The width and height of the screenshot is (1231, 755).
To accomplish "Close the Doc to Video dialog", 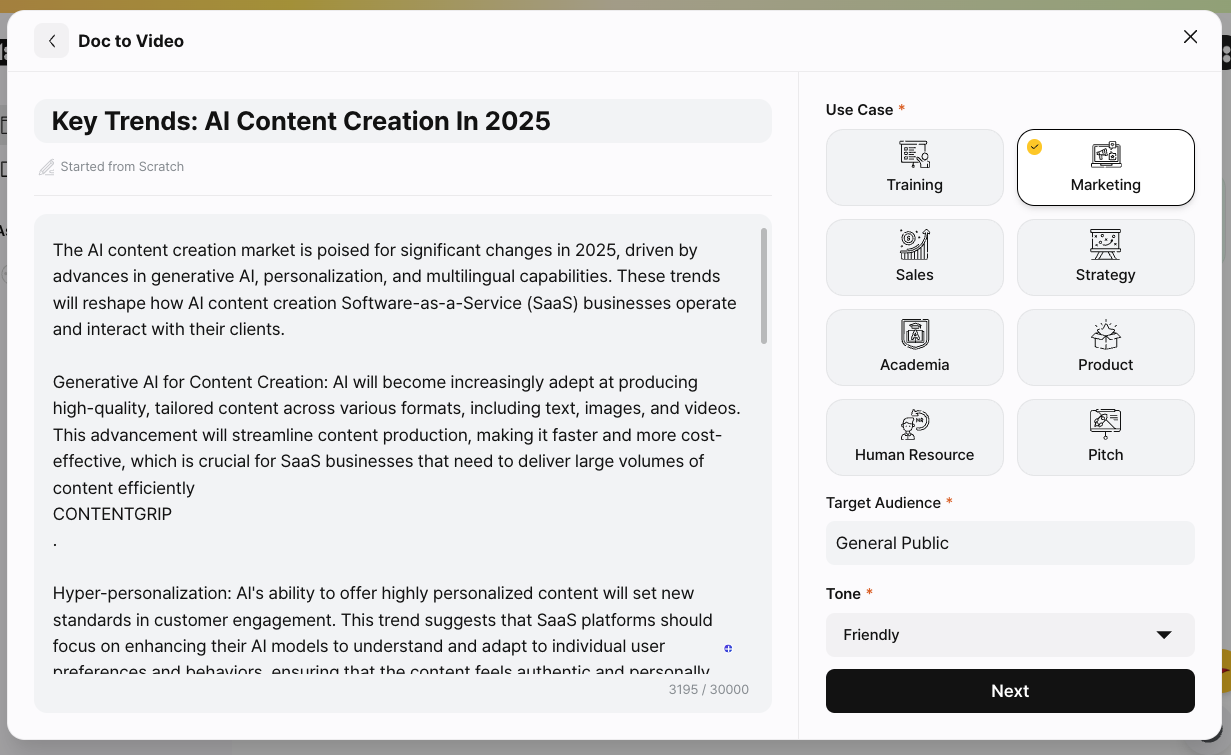I will 1190,37.
